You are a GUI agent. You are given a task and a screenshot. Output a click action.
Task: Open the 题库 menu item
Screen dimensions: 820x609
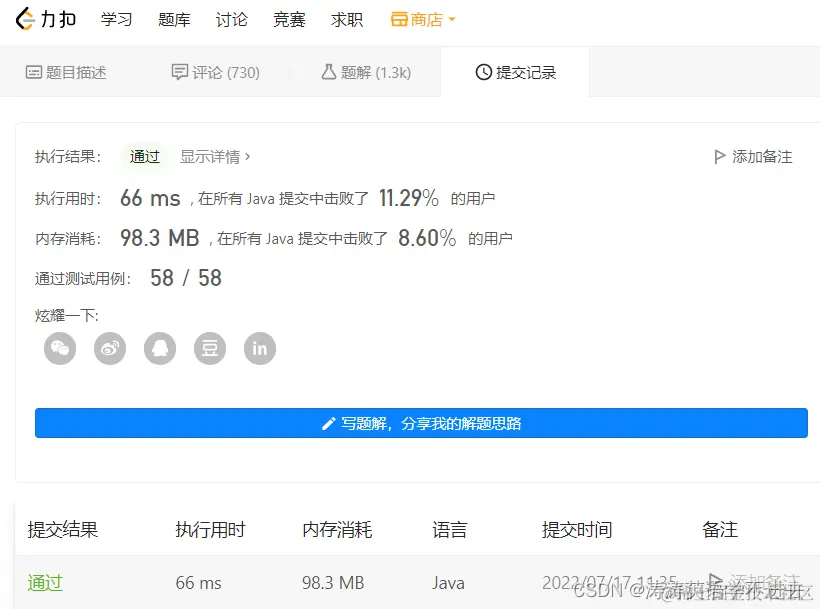click(x=174, y=19)
